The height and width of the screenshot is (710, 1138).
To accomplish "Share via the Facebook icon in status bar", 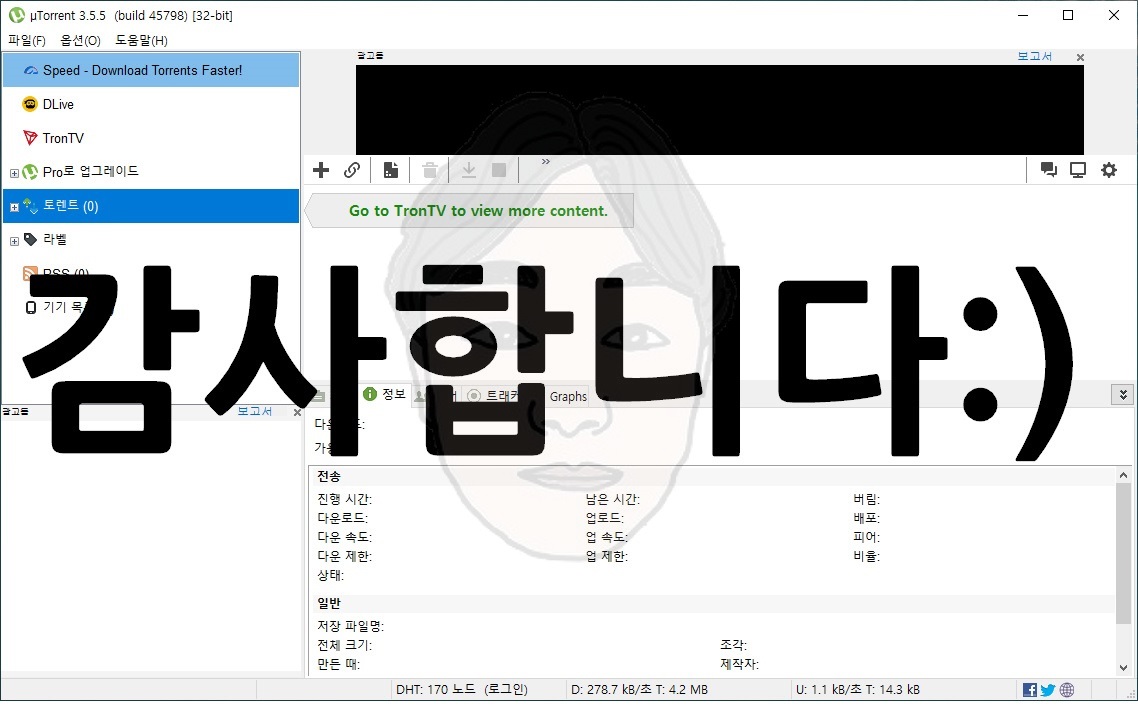I will (x=1029, y=689).
